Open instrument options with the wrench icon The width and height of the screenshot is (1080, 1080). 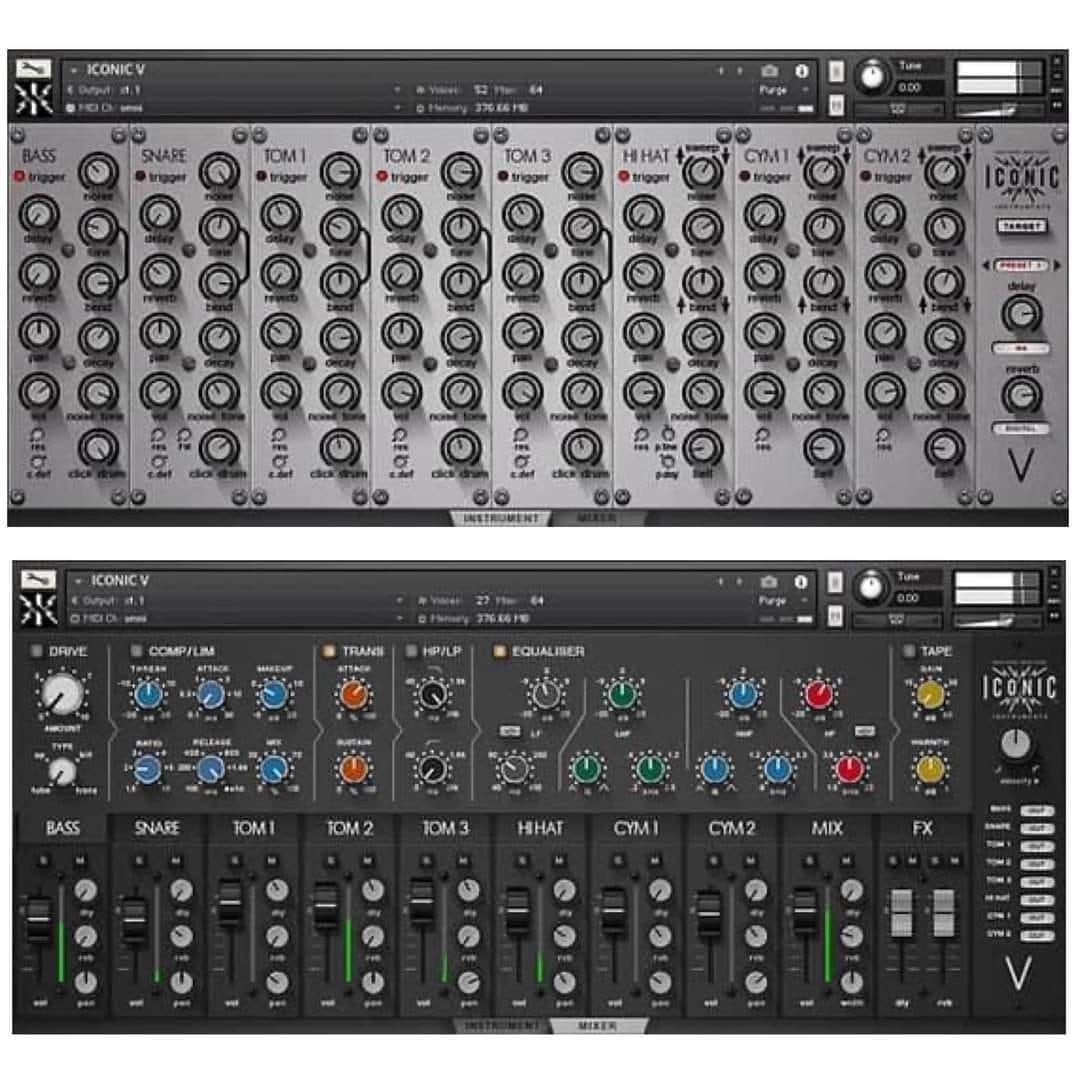[34, 67]
